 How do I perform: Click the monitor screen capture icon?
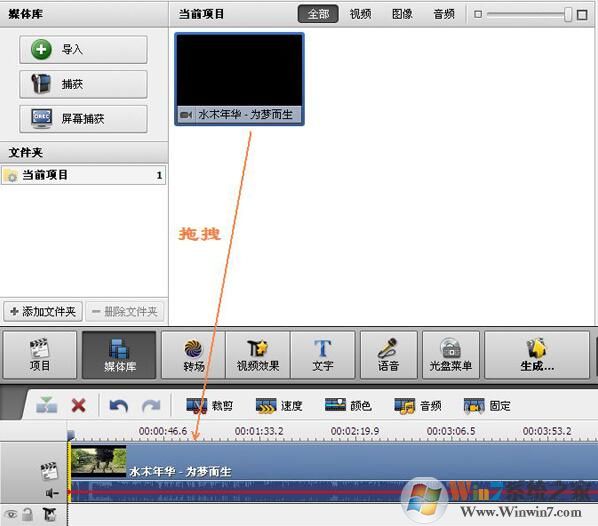pyautogui.click(x=41, y=119)
